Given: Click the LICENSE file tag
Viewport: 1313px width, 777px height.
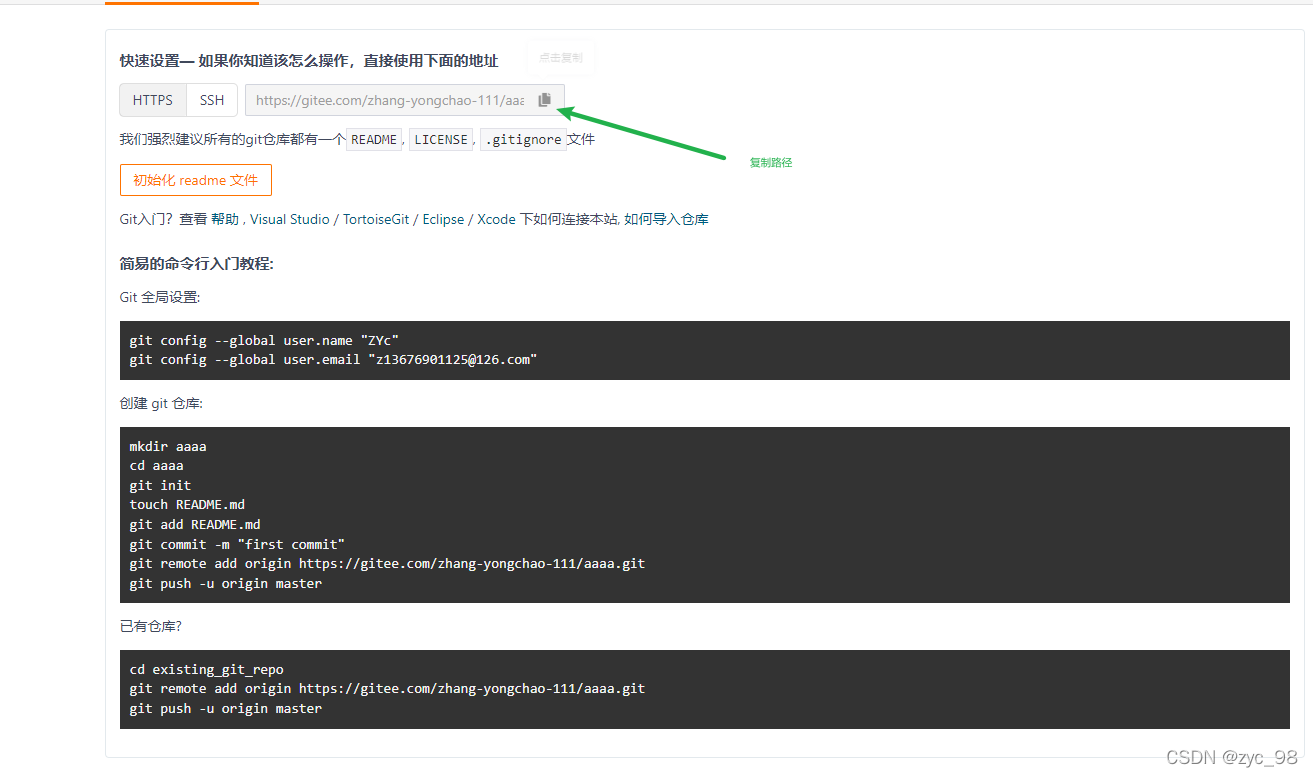Looking at the screenshot, I should 441,140.
